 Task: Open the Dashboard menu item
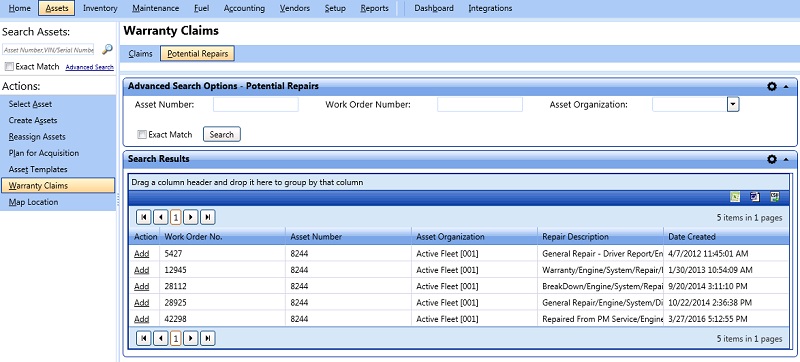click(434, 8)
